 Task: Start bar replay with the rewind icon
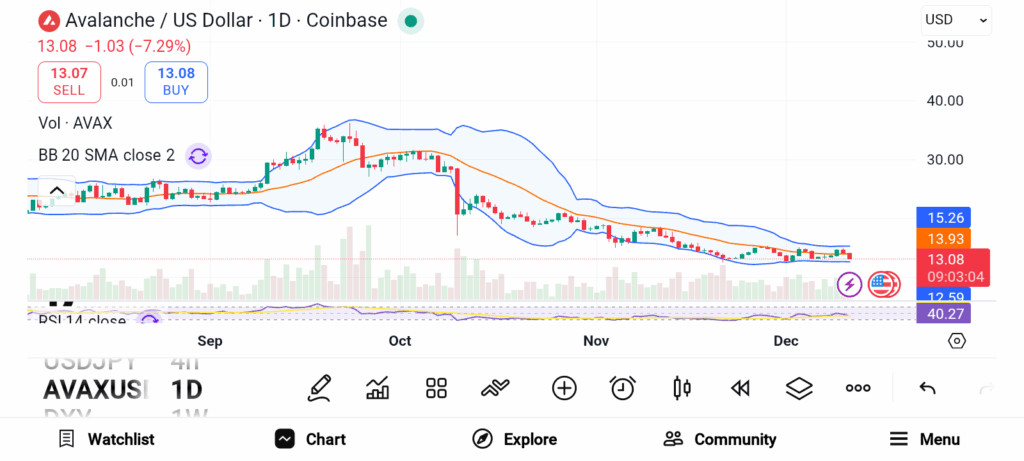pos(740,388)
